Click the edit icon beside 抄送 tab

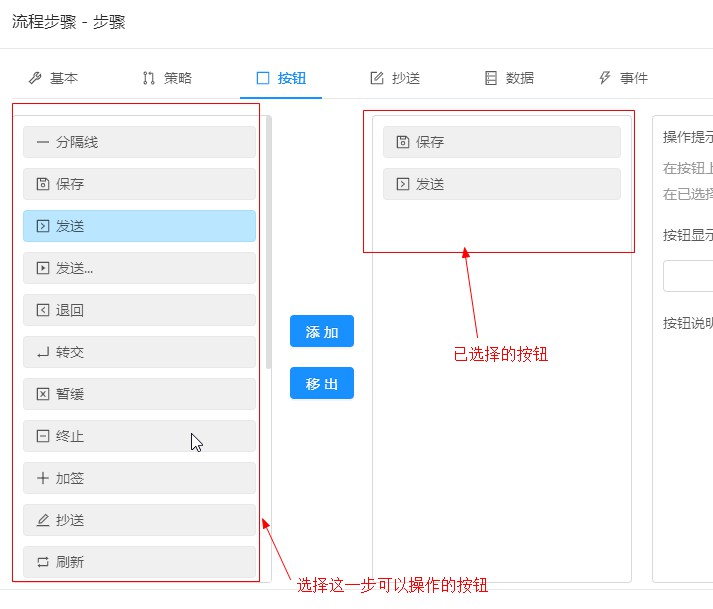[377, 78]
